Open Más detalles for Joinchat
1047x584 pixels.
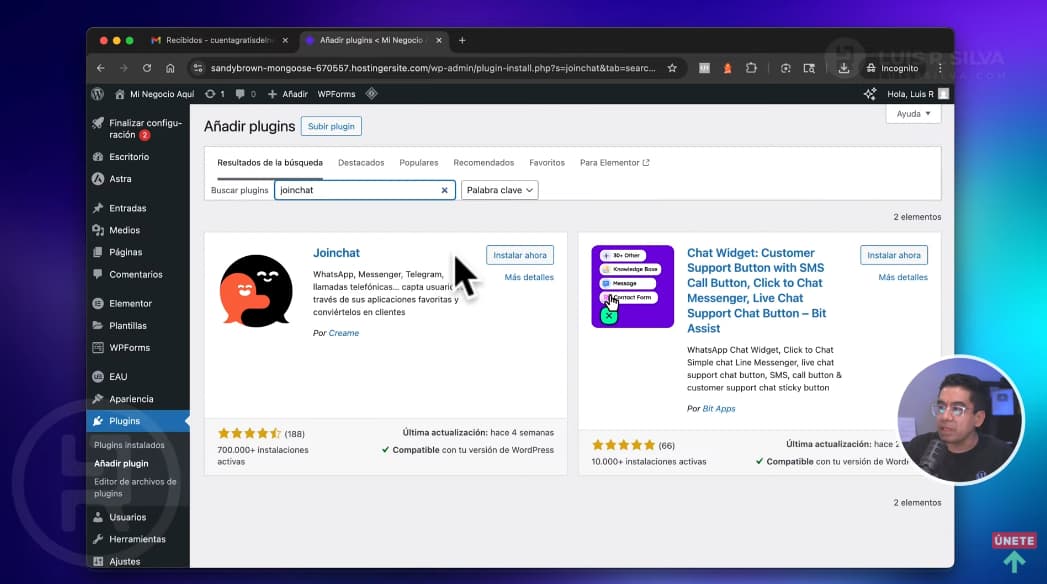[529, 277]
